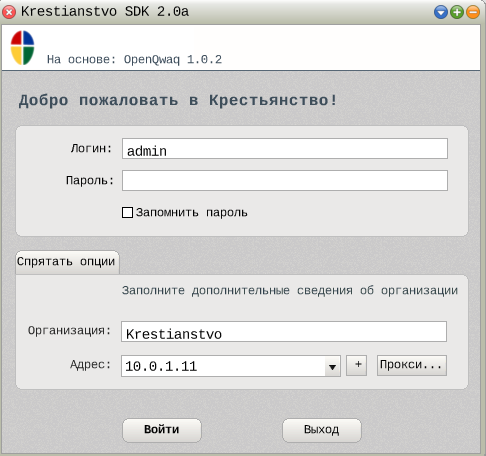486x456 pixels.
Task: Click the plus button beside address
Action: coord(356,365)
